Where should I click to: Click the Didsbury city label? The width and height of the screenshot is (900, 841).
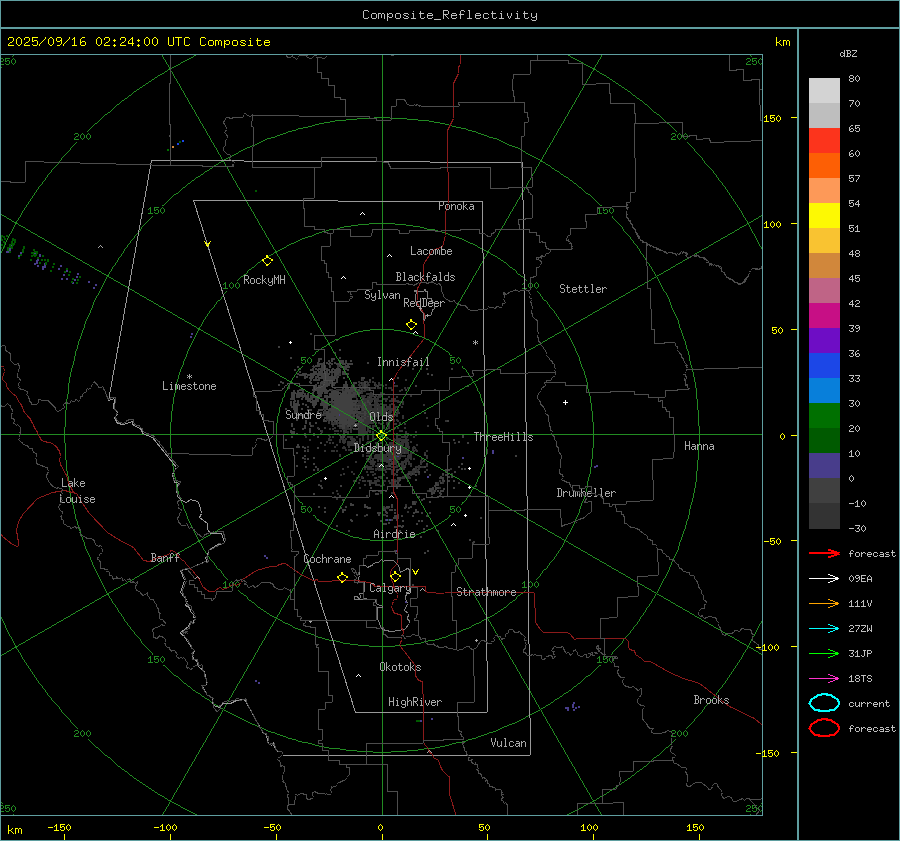pyautogui.click(x=378, y=448)
